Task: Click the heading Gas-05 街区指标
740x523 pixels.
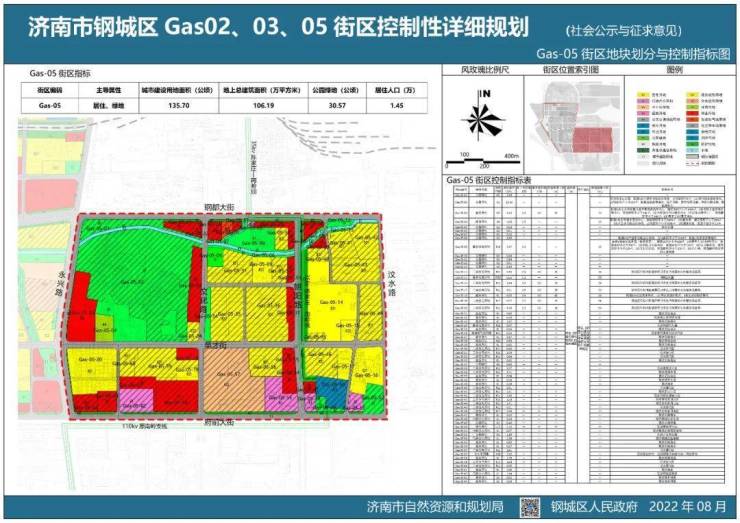Action: click(60, 74)
